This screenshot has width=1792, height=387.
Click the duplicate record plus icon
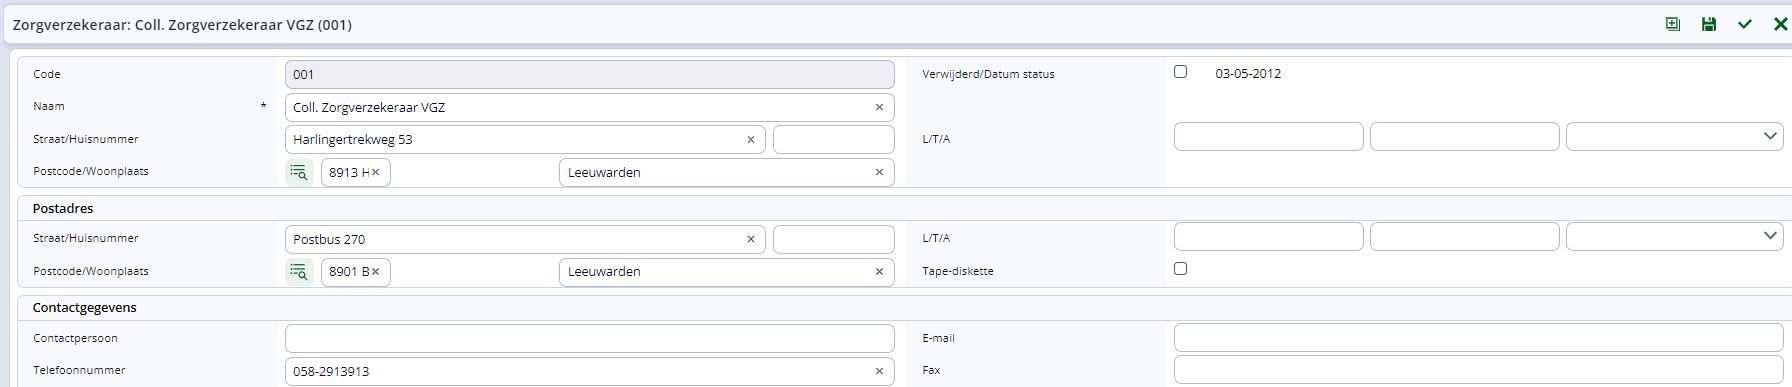[1672, 24]
